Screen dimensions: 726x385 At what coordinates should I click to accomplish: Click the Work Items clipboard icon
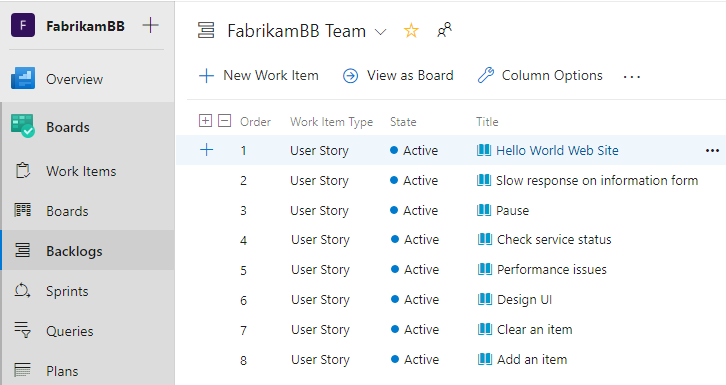pos(23,171)
